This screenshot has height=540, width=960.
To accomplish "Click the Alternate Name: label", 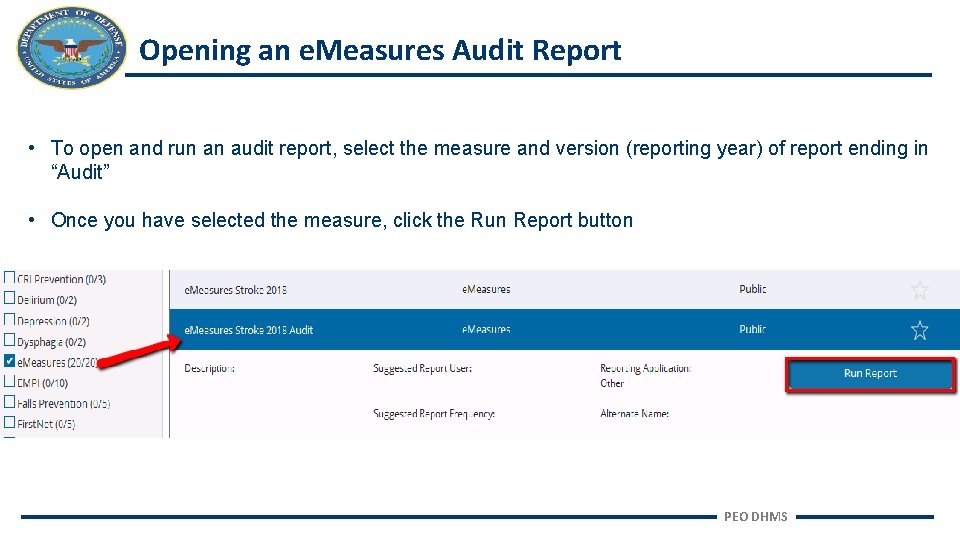I will point(634,414).
